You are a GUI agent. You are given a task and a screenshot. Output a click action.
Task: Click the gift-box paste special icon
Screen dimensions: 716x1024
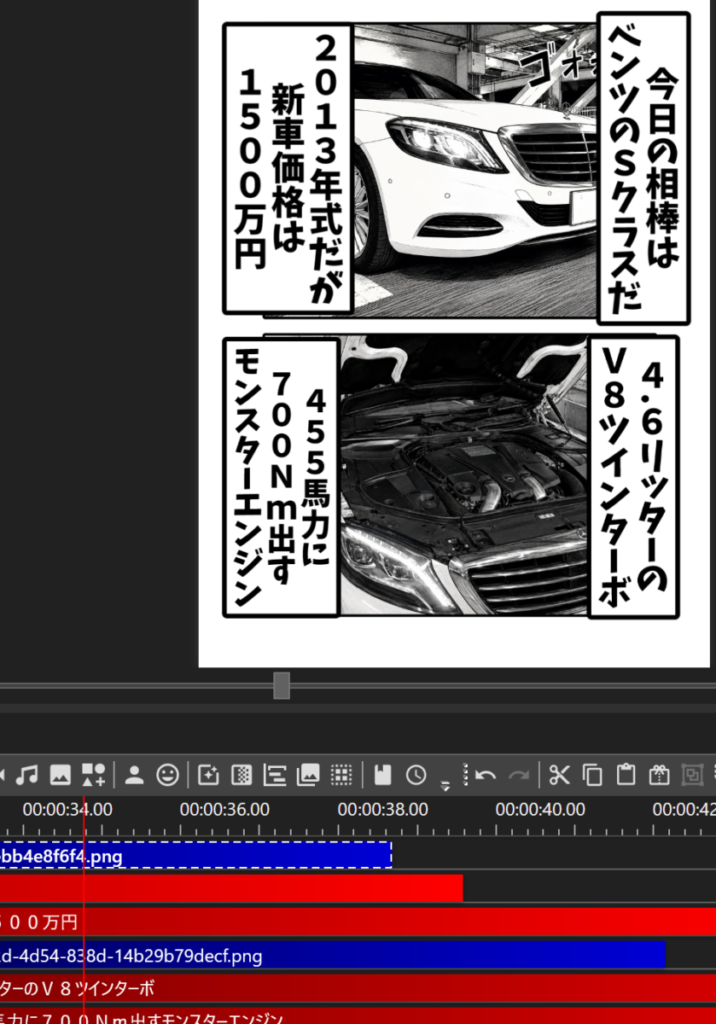[659, 775]
